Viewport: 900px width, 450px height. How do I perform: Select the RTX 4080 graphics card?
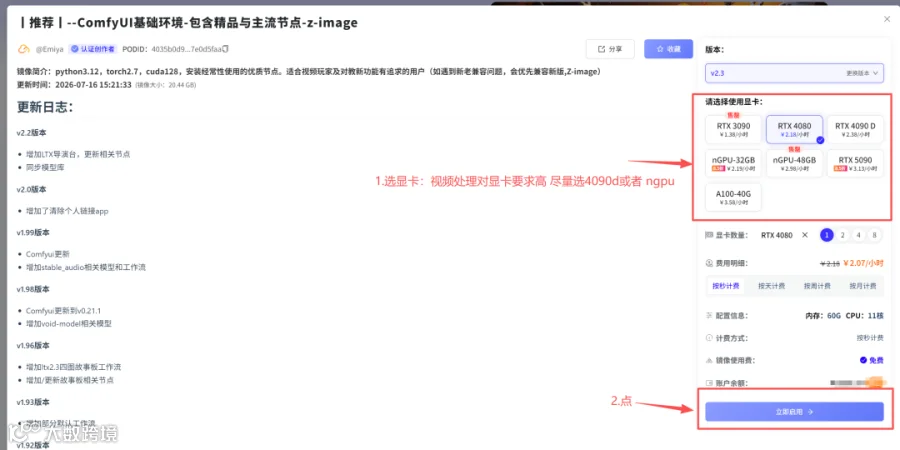point(794,129)
